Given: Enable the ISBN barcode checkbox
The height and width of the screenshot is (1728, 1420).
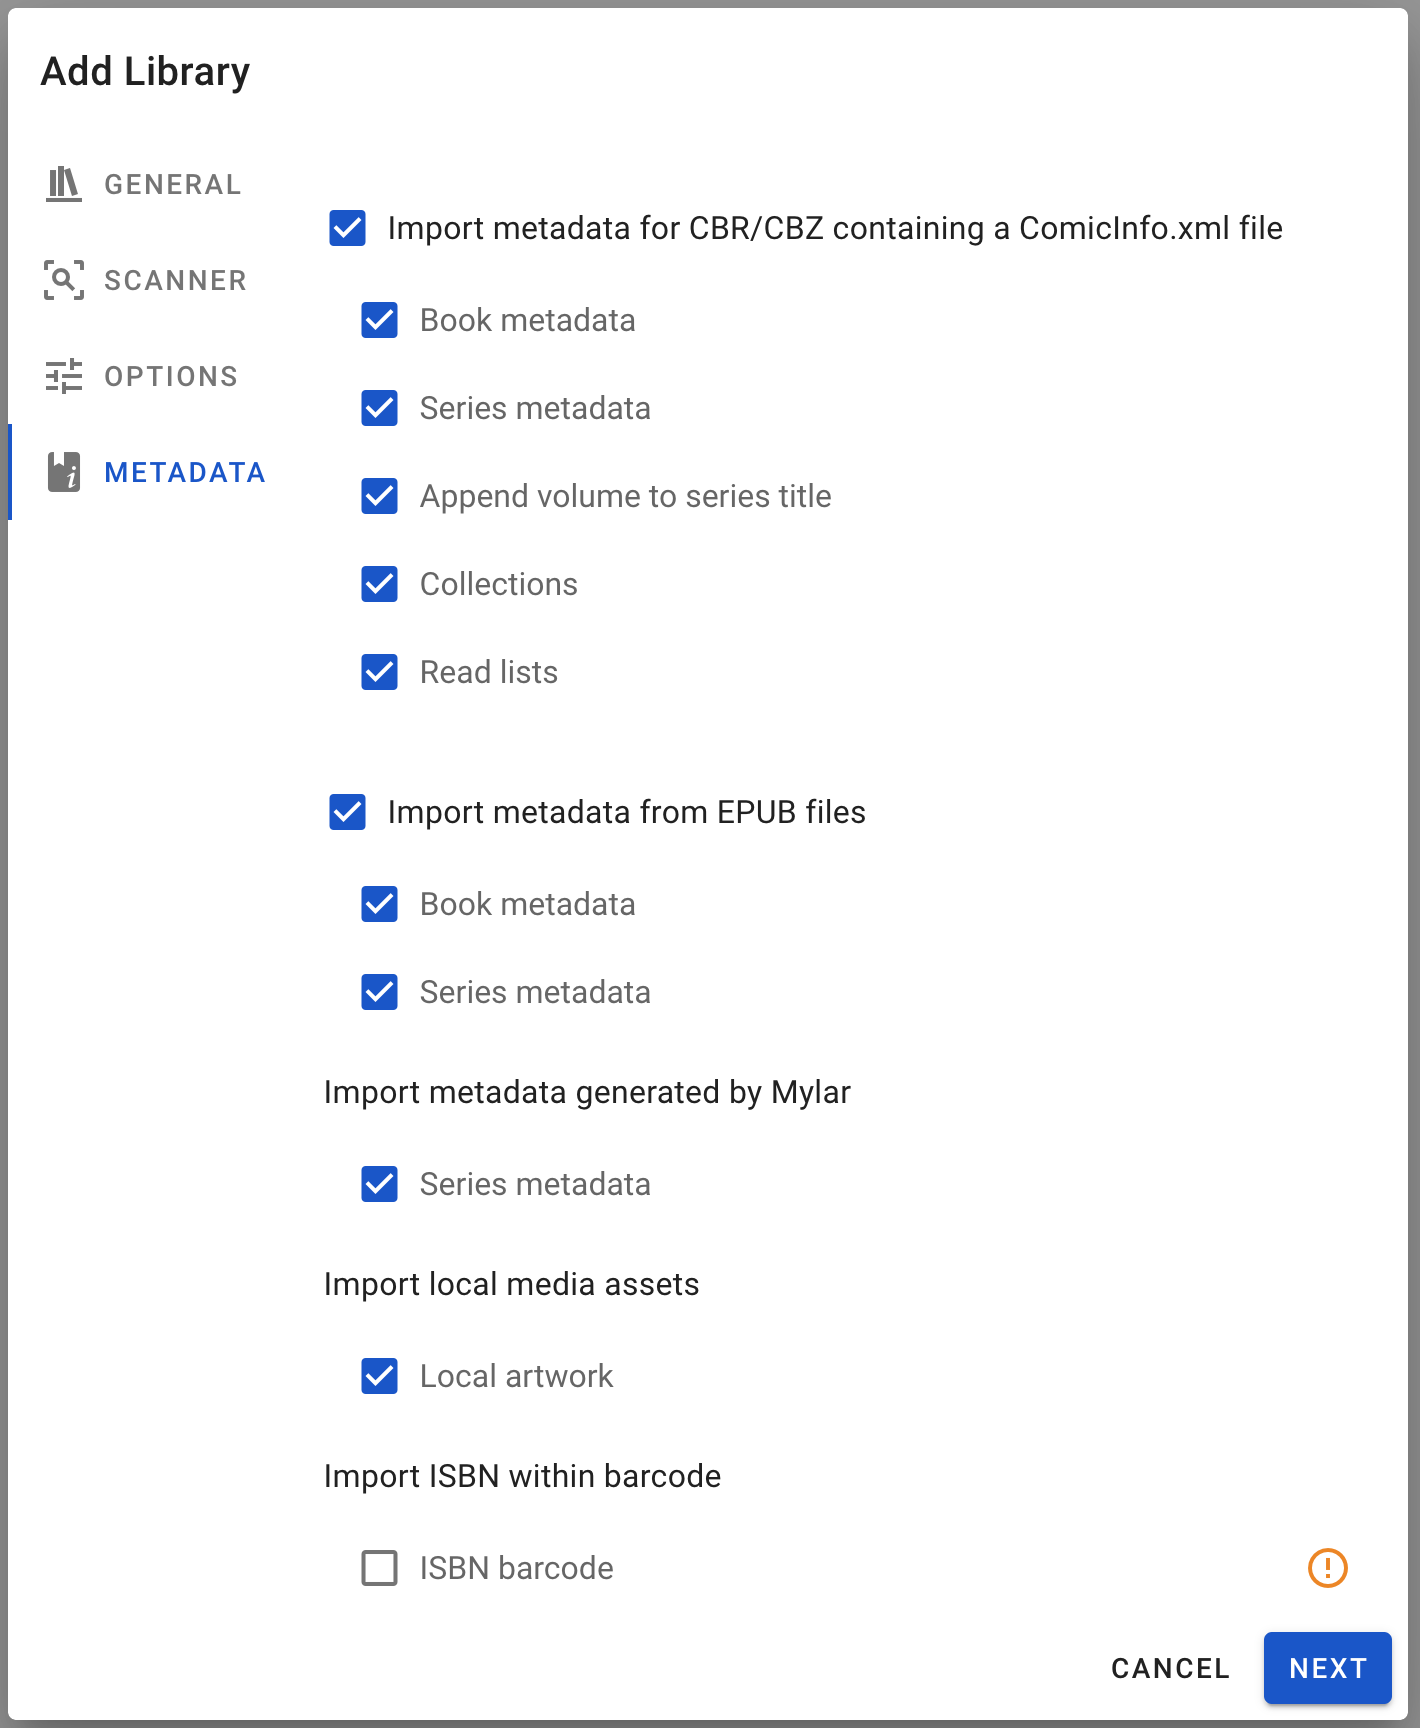Looking at the screenshot, I should click(378, 1568).
